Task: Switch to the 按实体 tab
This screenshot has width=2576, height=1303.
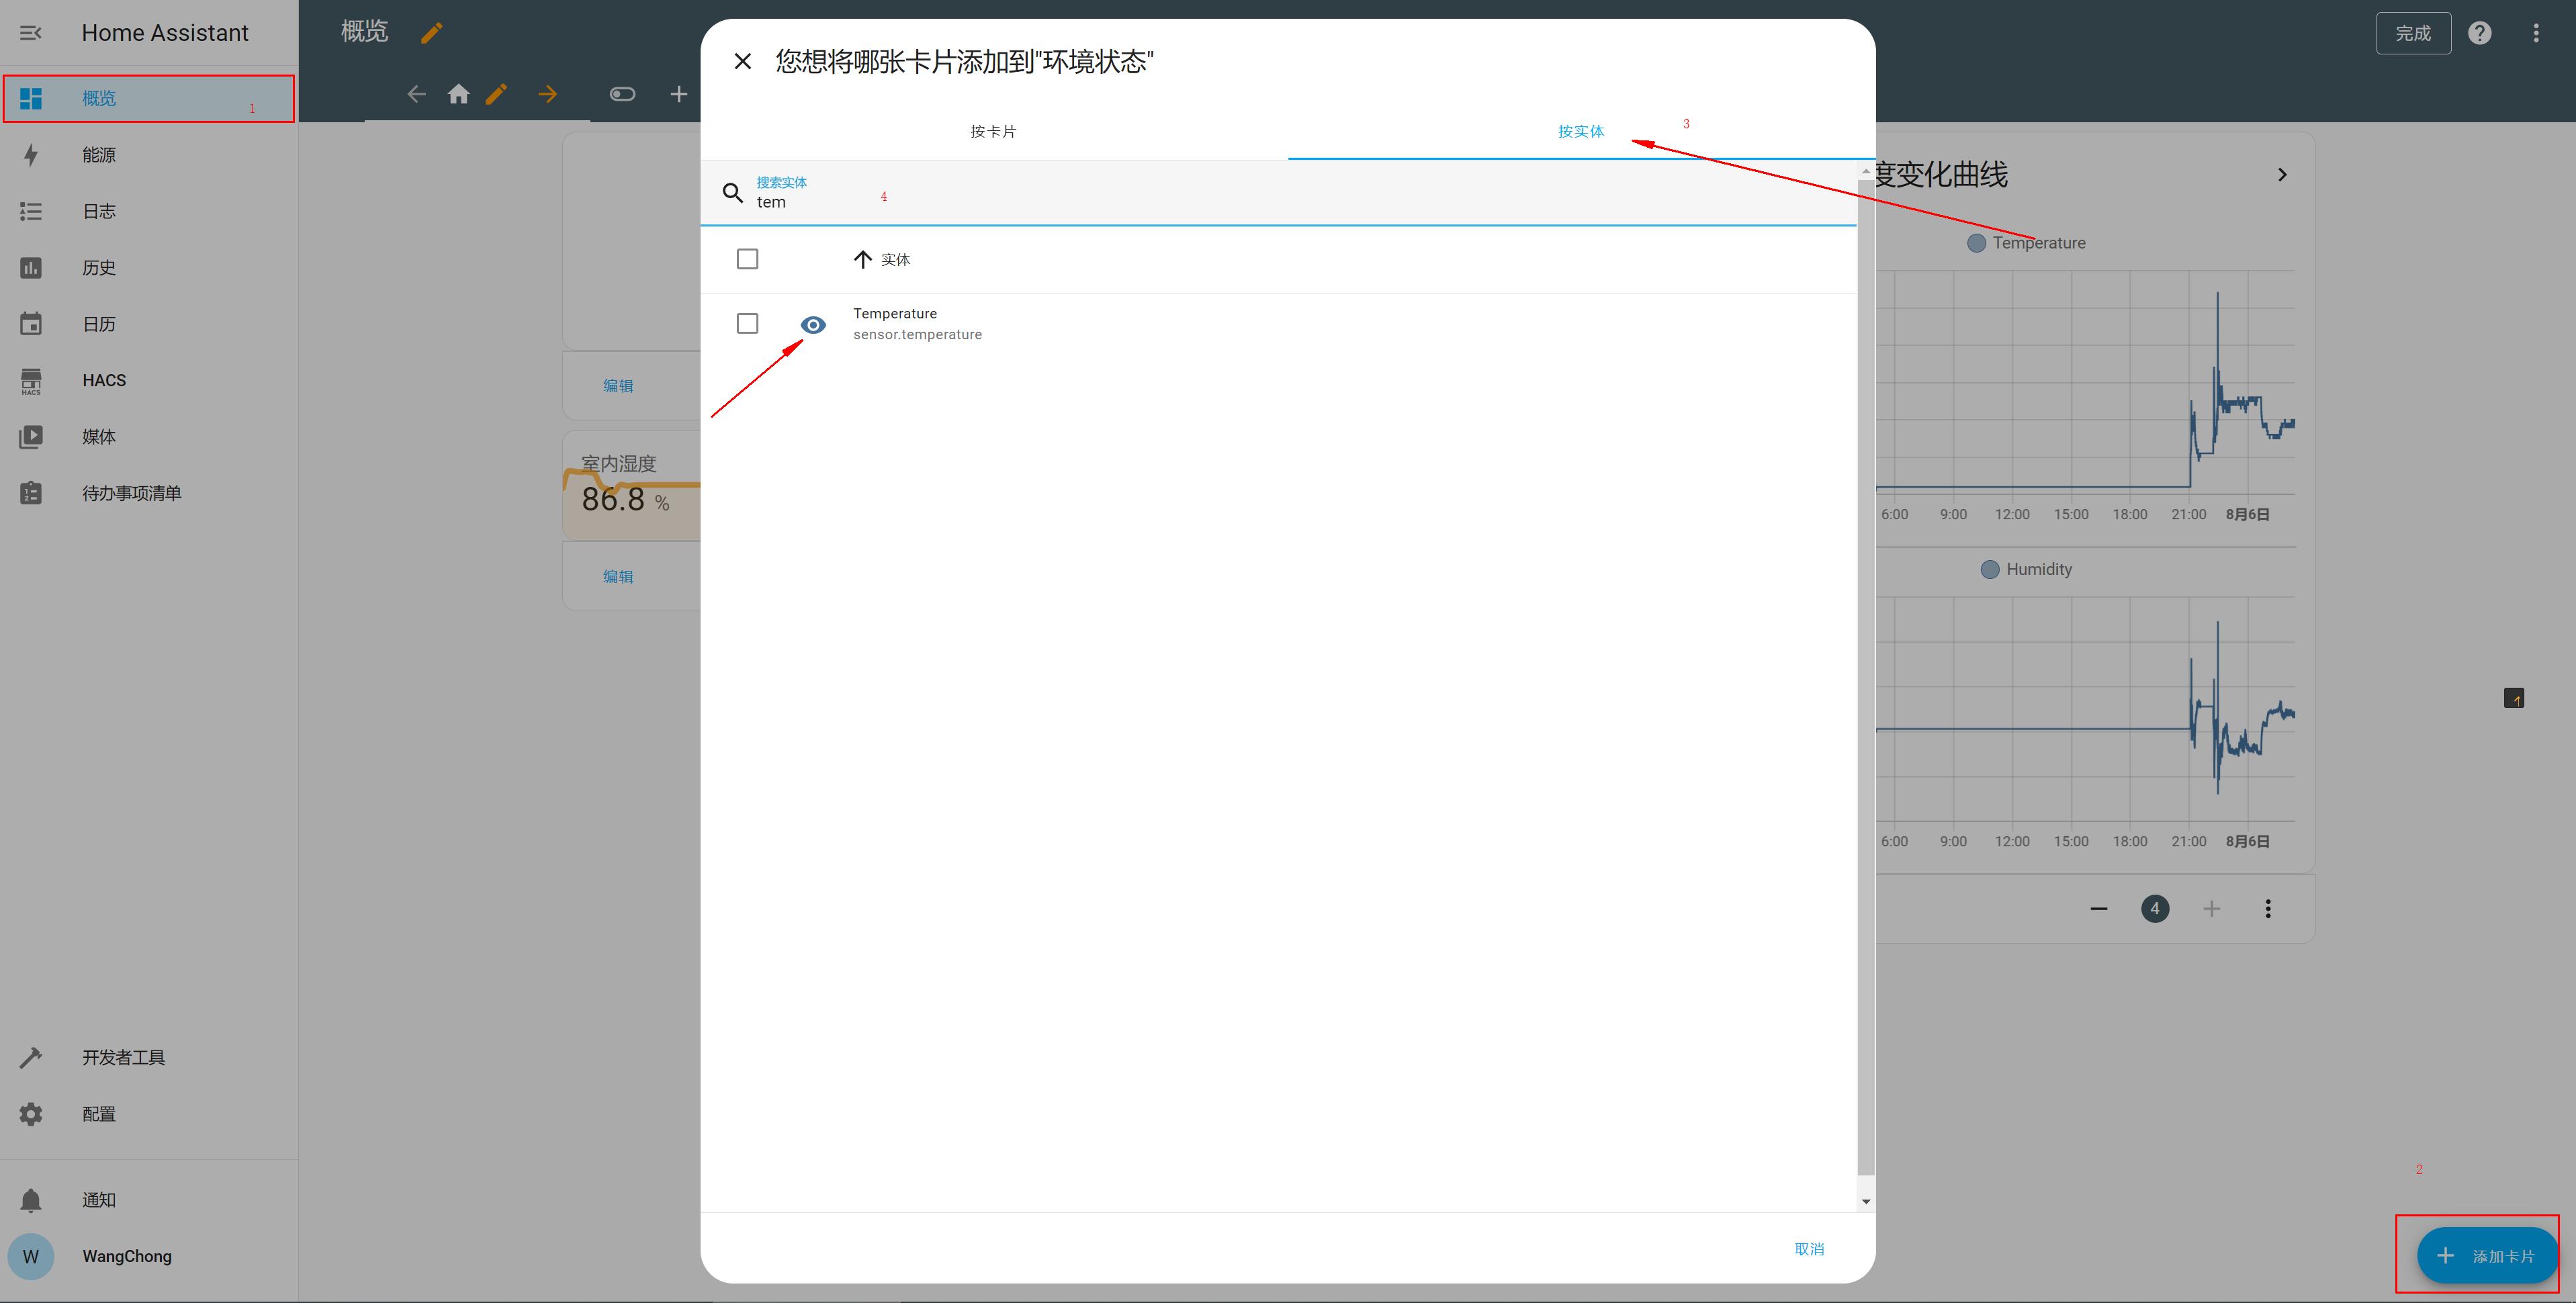Action: click(x=1581, y=131)
